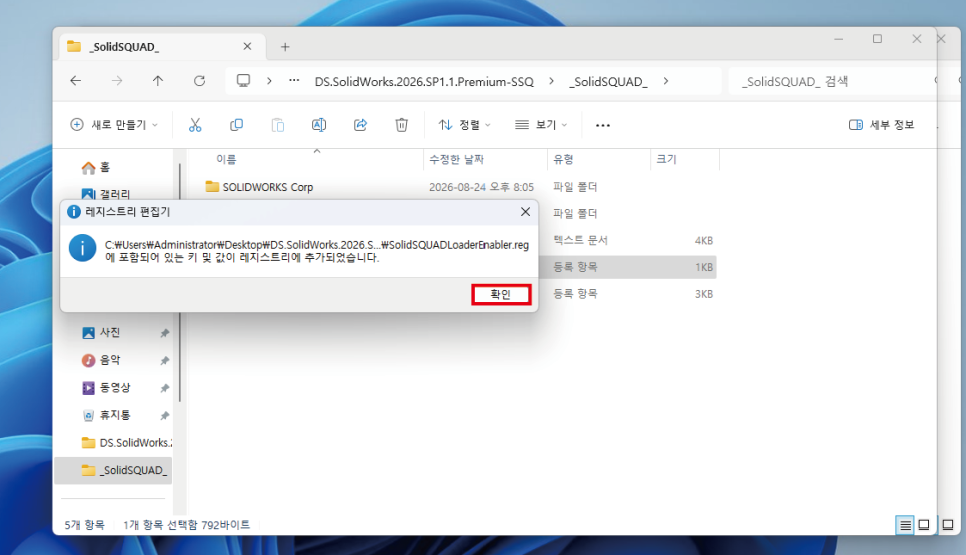
Task: Click the paste clipboard icon
Action: click(x=278, y=125)
